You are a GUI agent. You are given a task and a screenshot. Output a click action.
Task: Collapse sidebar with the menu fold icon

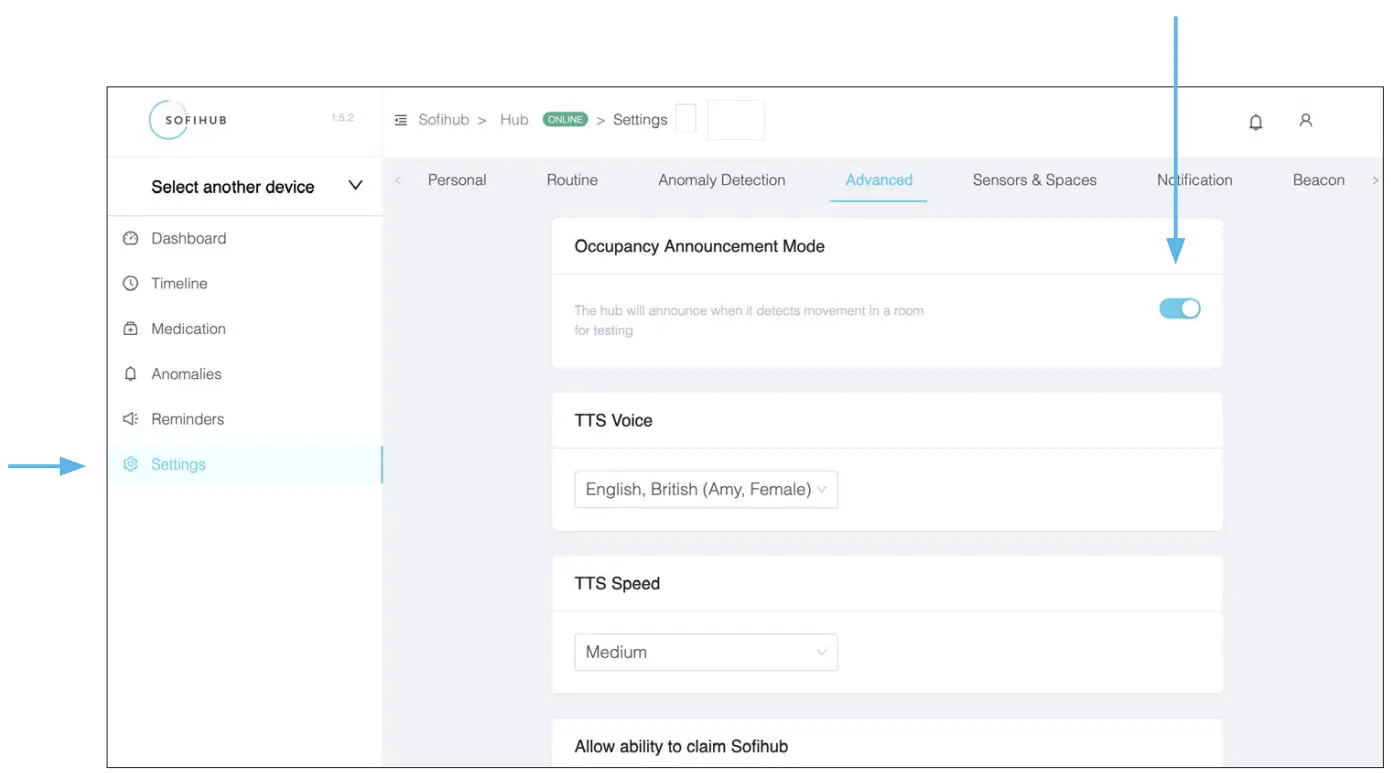pyautogui.click(x=401, y=120)
